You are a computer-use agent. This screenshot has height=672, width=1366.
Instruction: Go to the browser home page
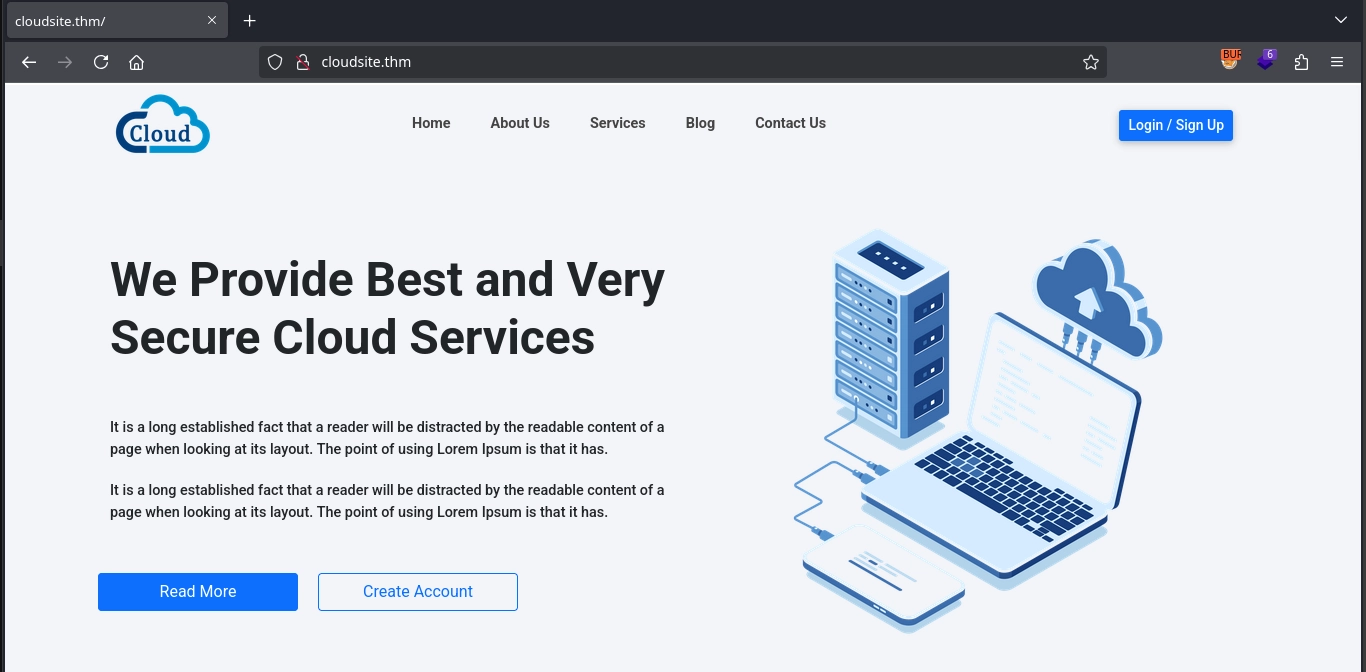click(x=137, y=62)
